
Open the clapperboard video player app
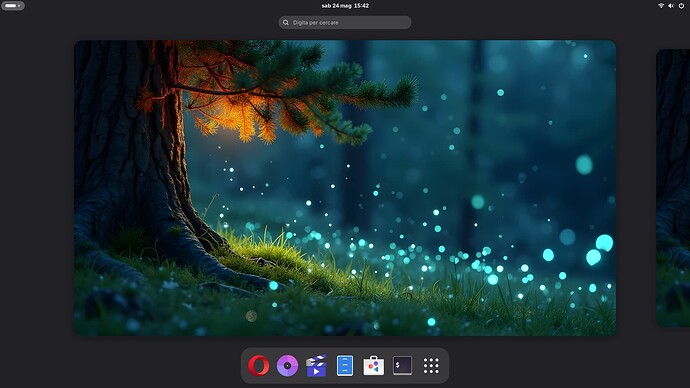[x=316, y=366]
